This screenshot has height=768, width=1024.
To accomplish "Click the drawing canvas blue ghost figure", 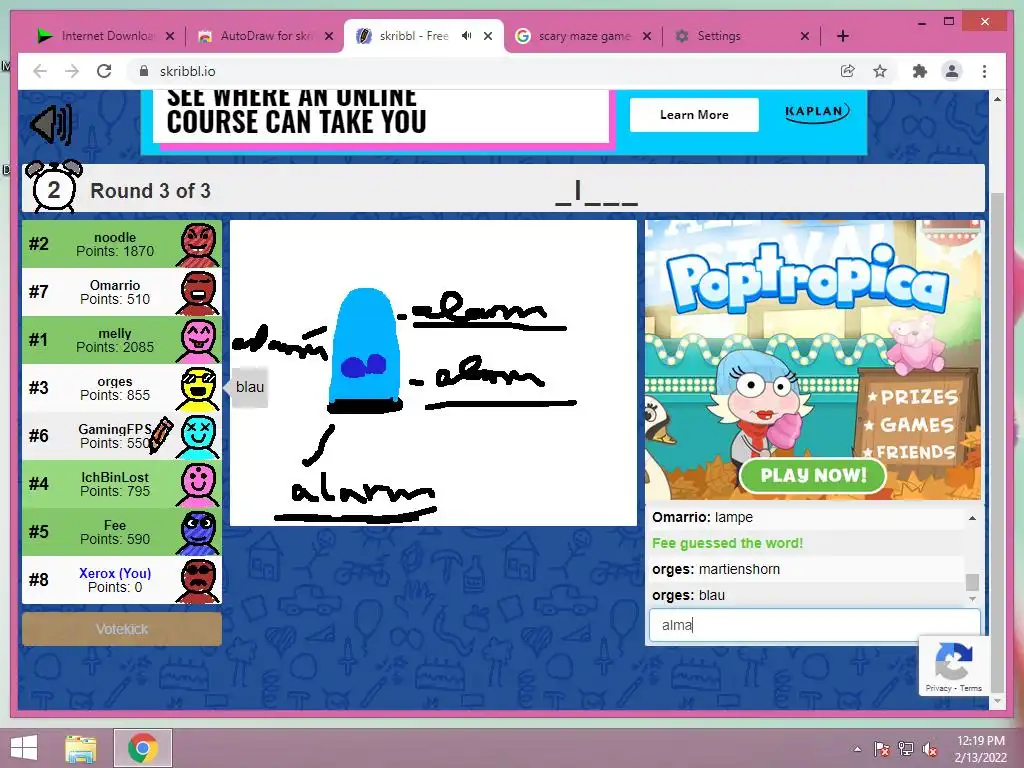I will coord(365,350).
